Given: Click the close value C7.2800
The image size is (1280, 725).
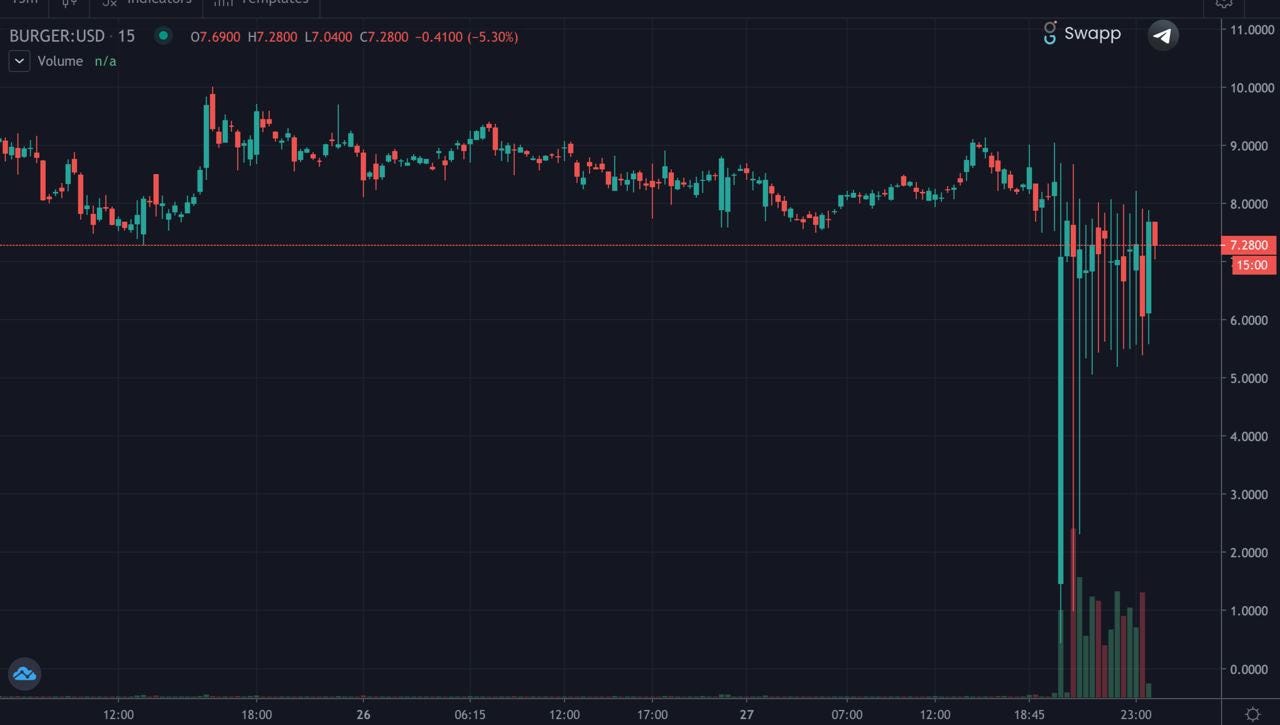Looking at the screenshot, I should click(x=384, y=37).
